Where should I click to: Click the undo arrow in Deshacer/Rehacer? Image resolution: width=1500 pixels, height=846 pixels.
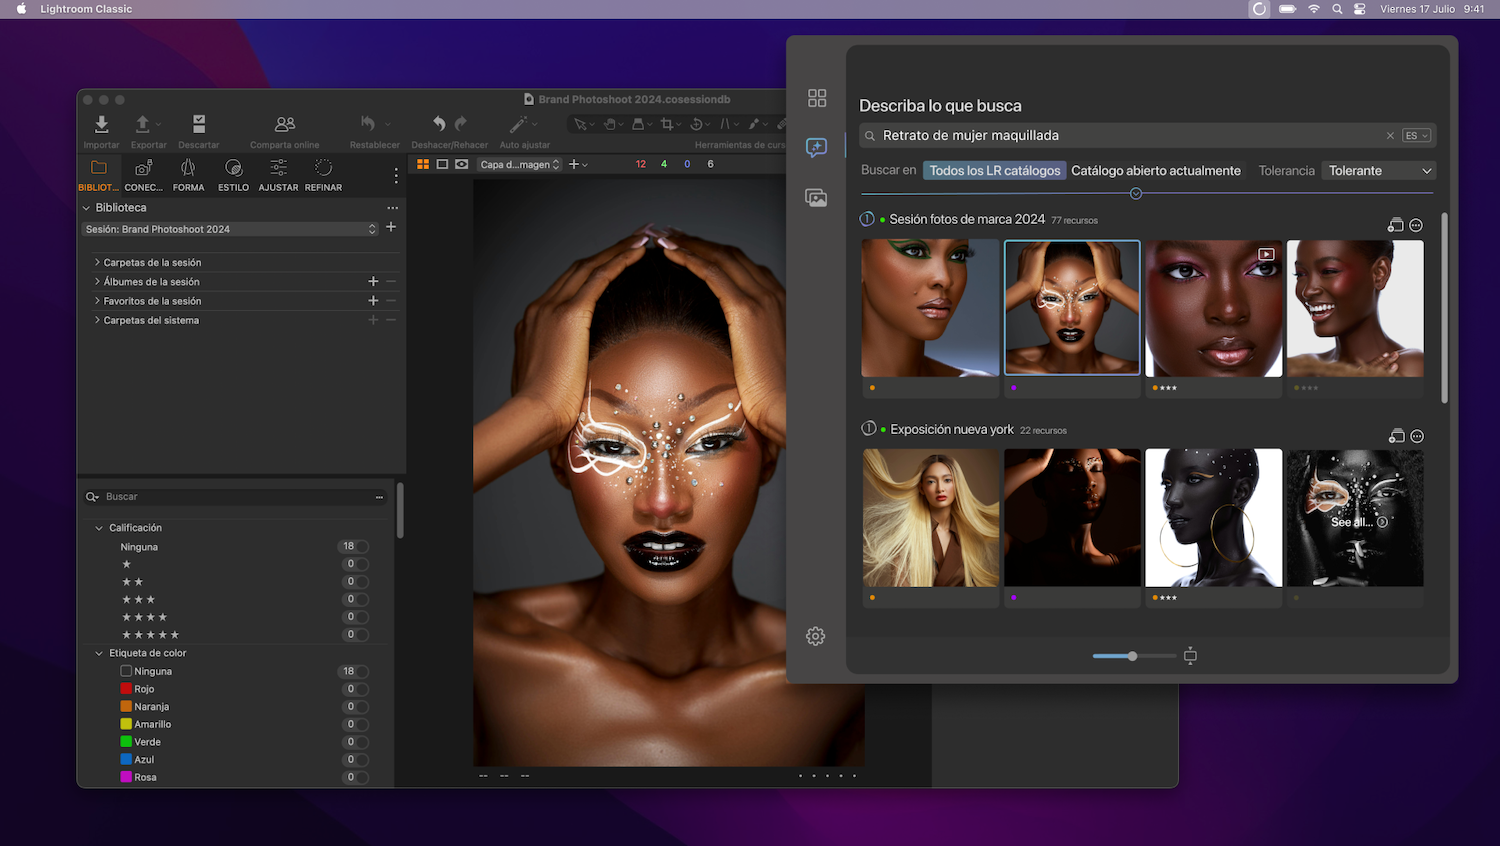coord(439,123)
